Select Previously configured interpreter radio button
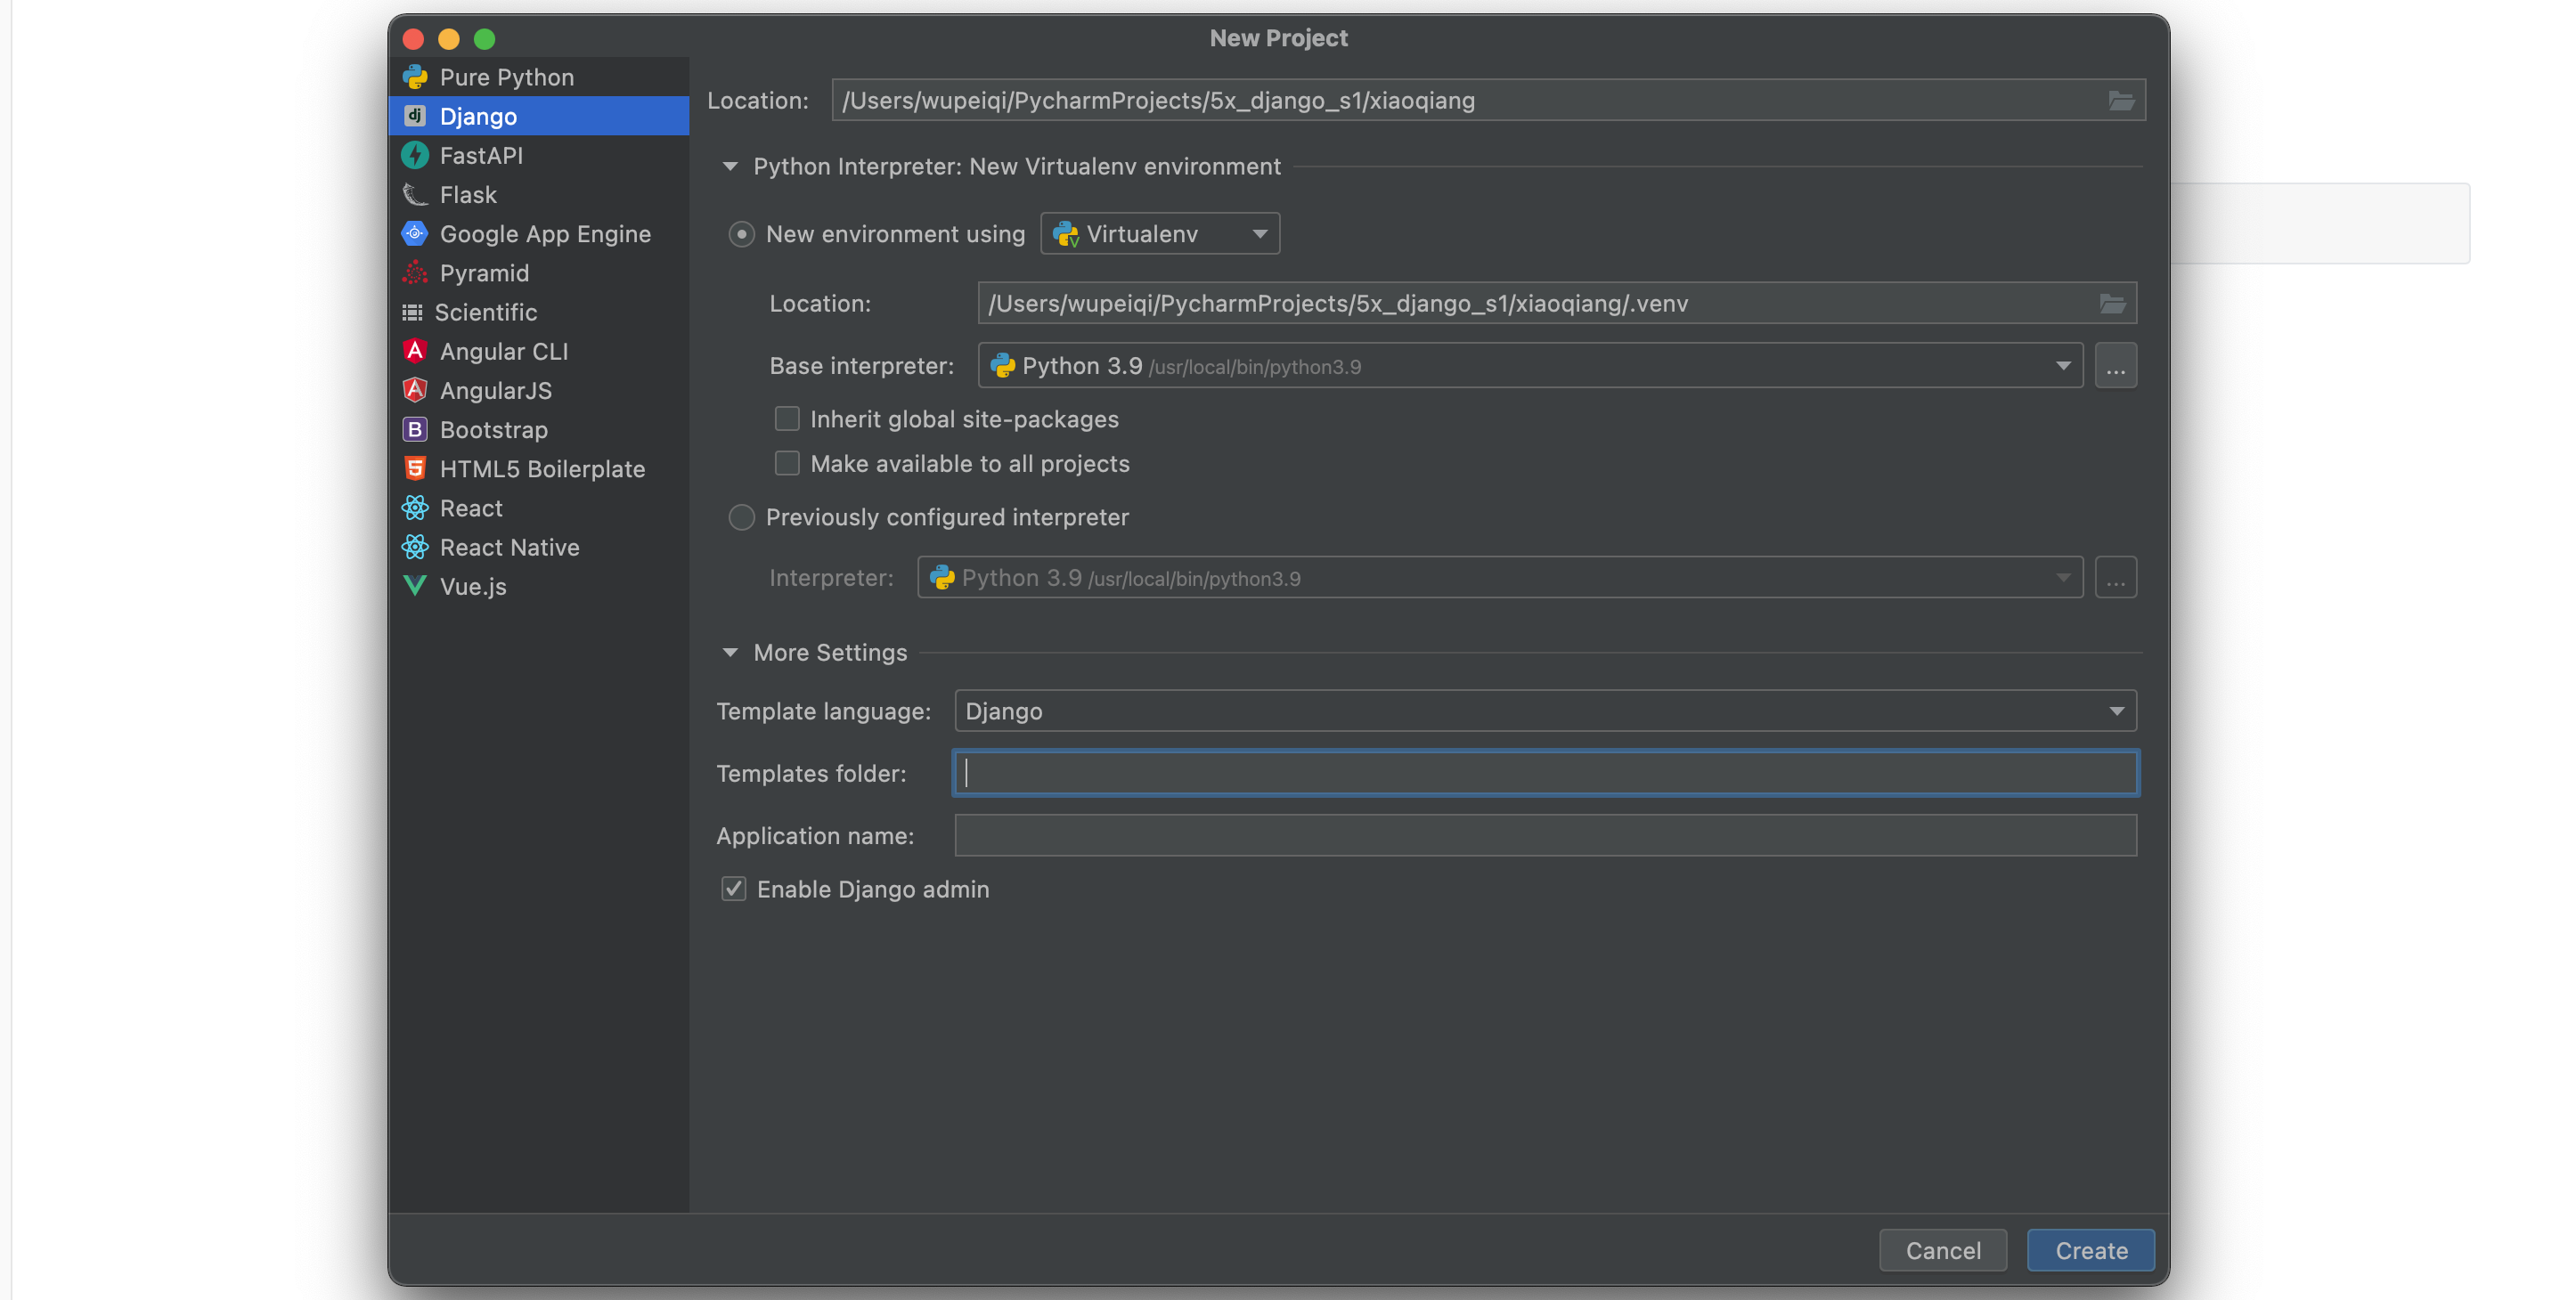The width and height of the screenshot is (2576, 1300). (x=741, y=517)
